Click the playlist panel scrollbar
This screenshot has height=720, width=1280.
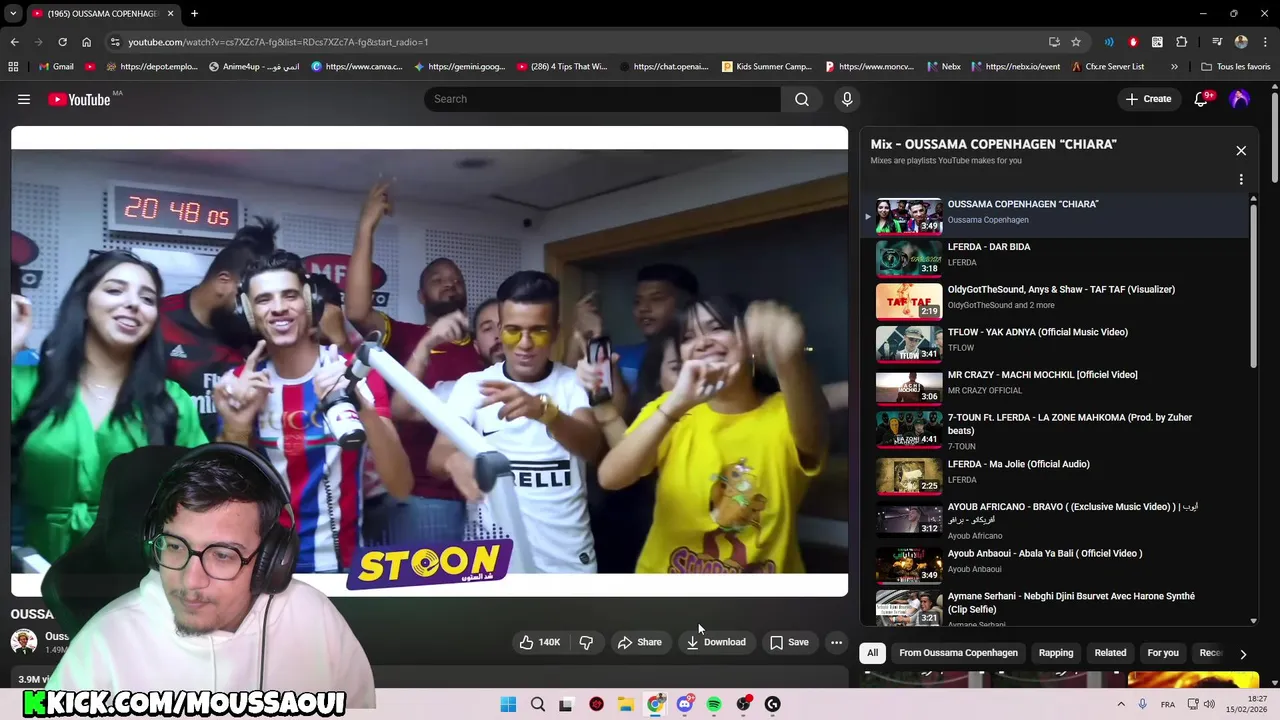click(x=1254, y=285)
